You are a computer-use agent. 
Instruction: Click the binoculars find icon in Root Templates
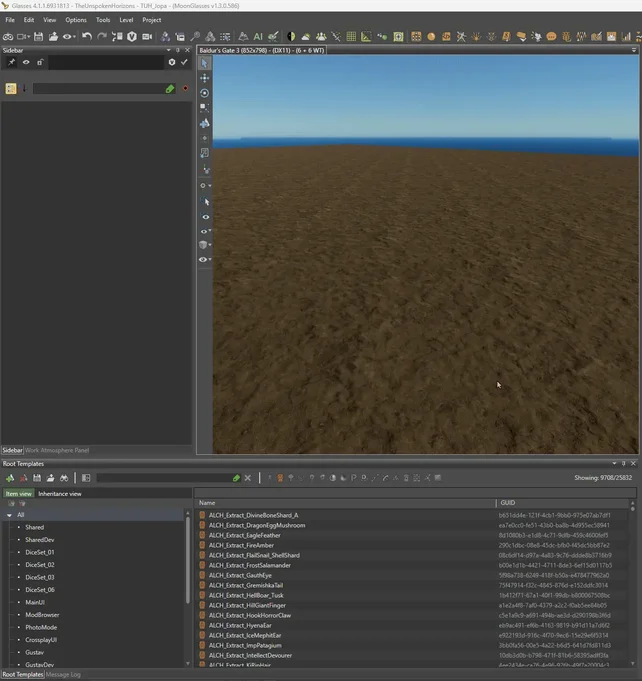pyautogui.click(x=64, y=478)
